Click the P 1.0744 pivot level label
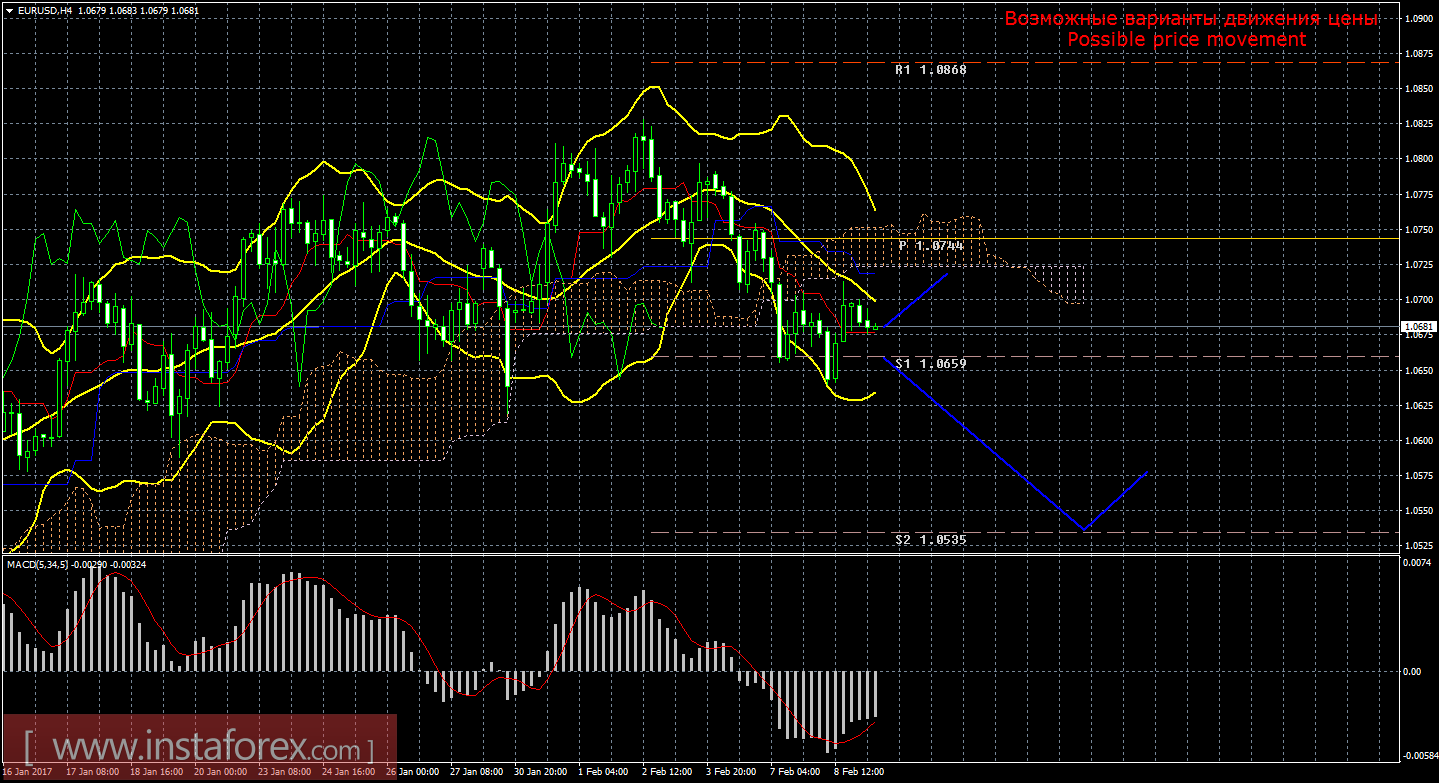 click(x=930, y=245)
